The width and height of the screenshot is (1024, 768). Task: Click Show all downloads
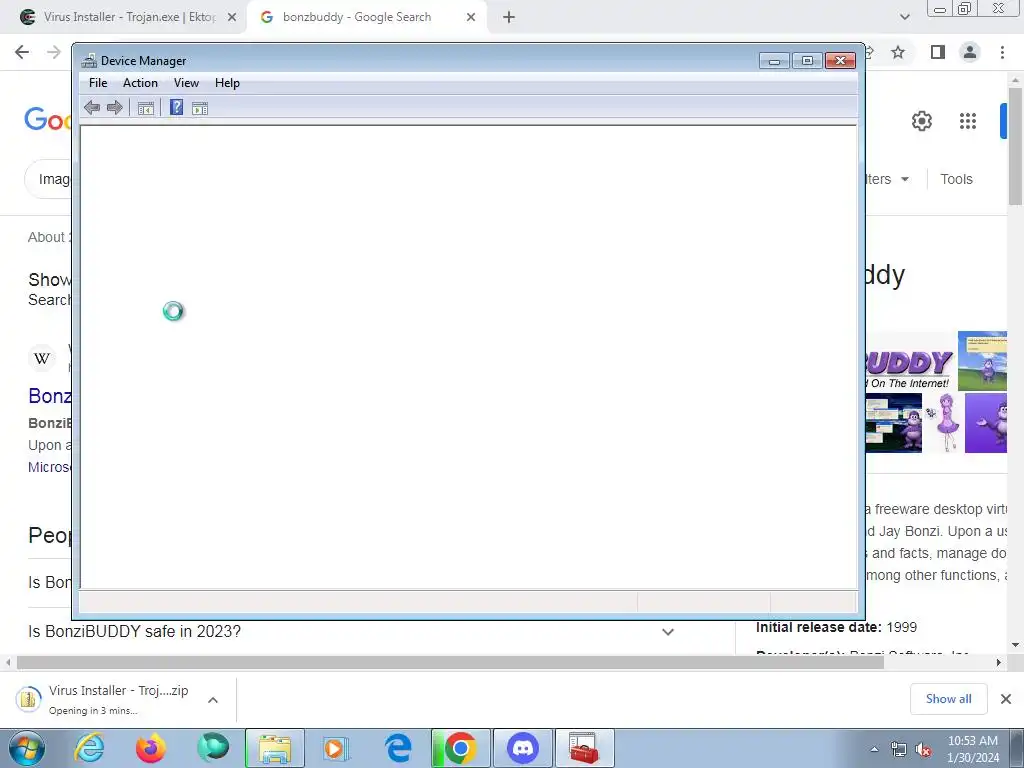tap(948, 699)
